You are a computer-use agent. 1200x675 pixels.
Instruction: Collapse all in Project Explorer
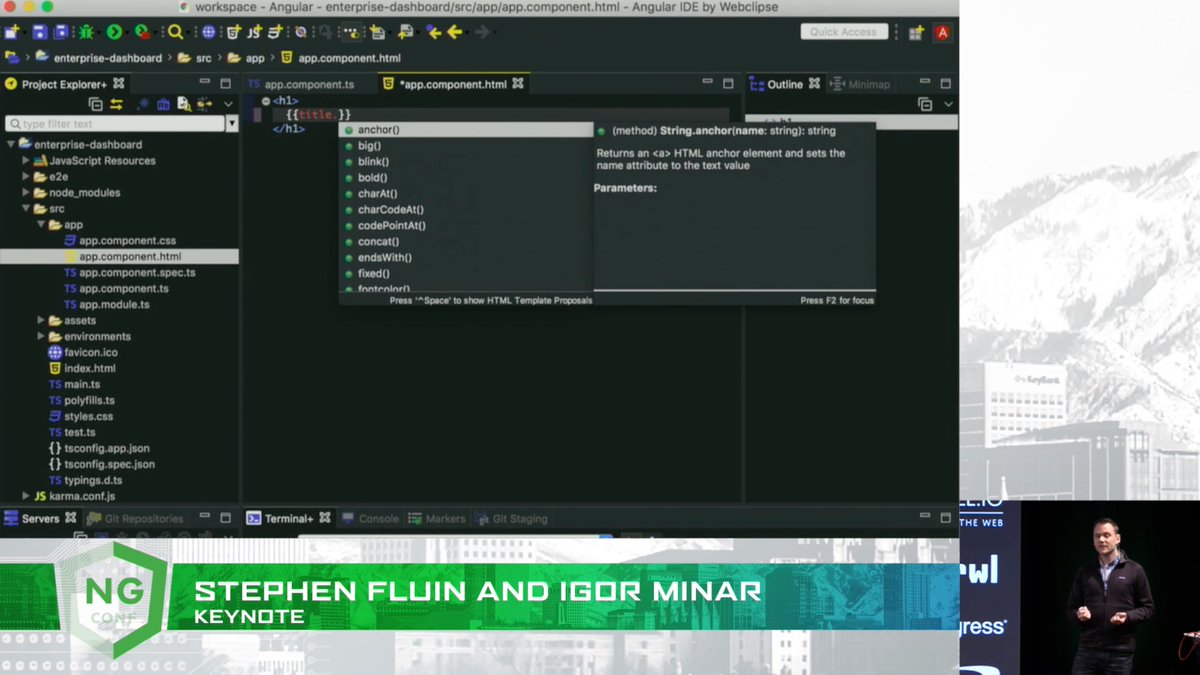click(96, 104)
